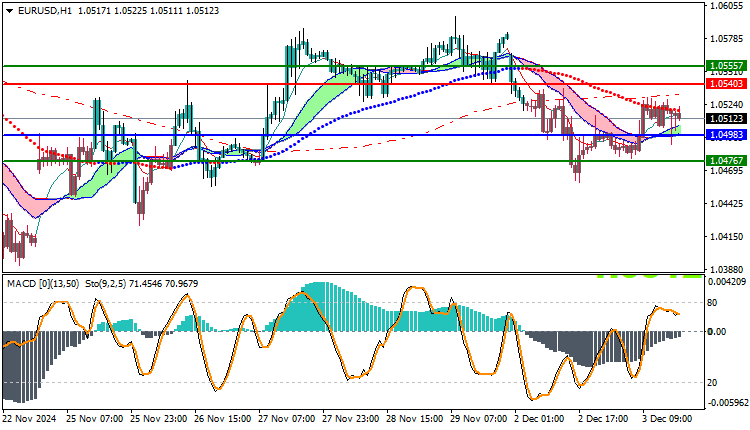Open the chart dropdown arrow beside EURUSD,H1
The image size is (750, 430).
[9, 11]
